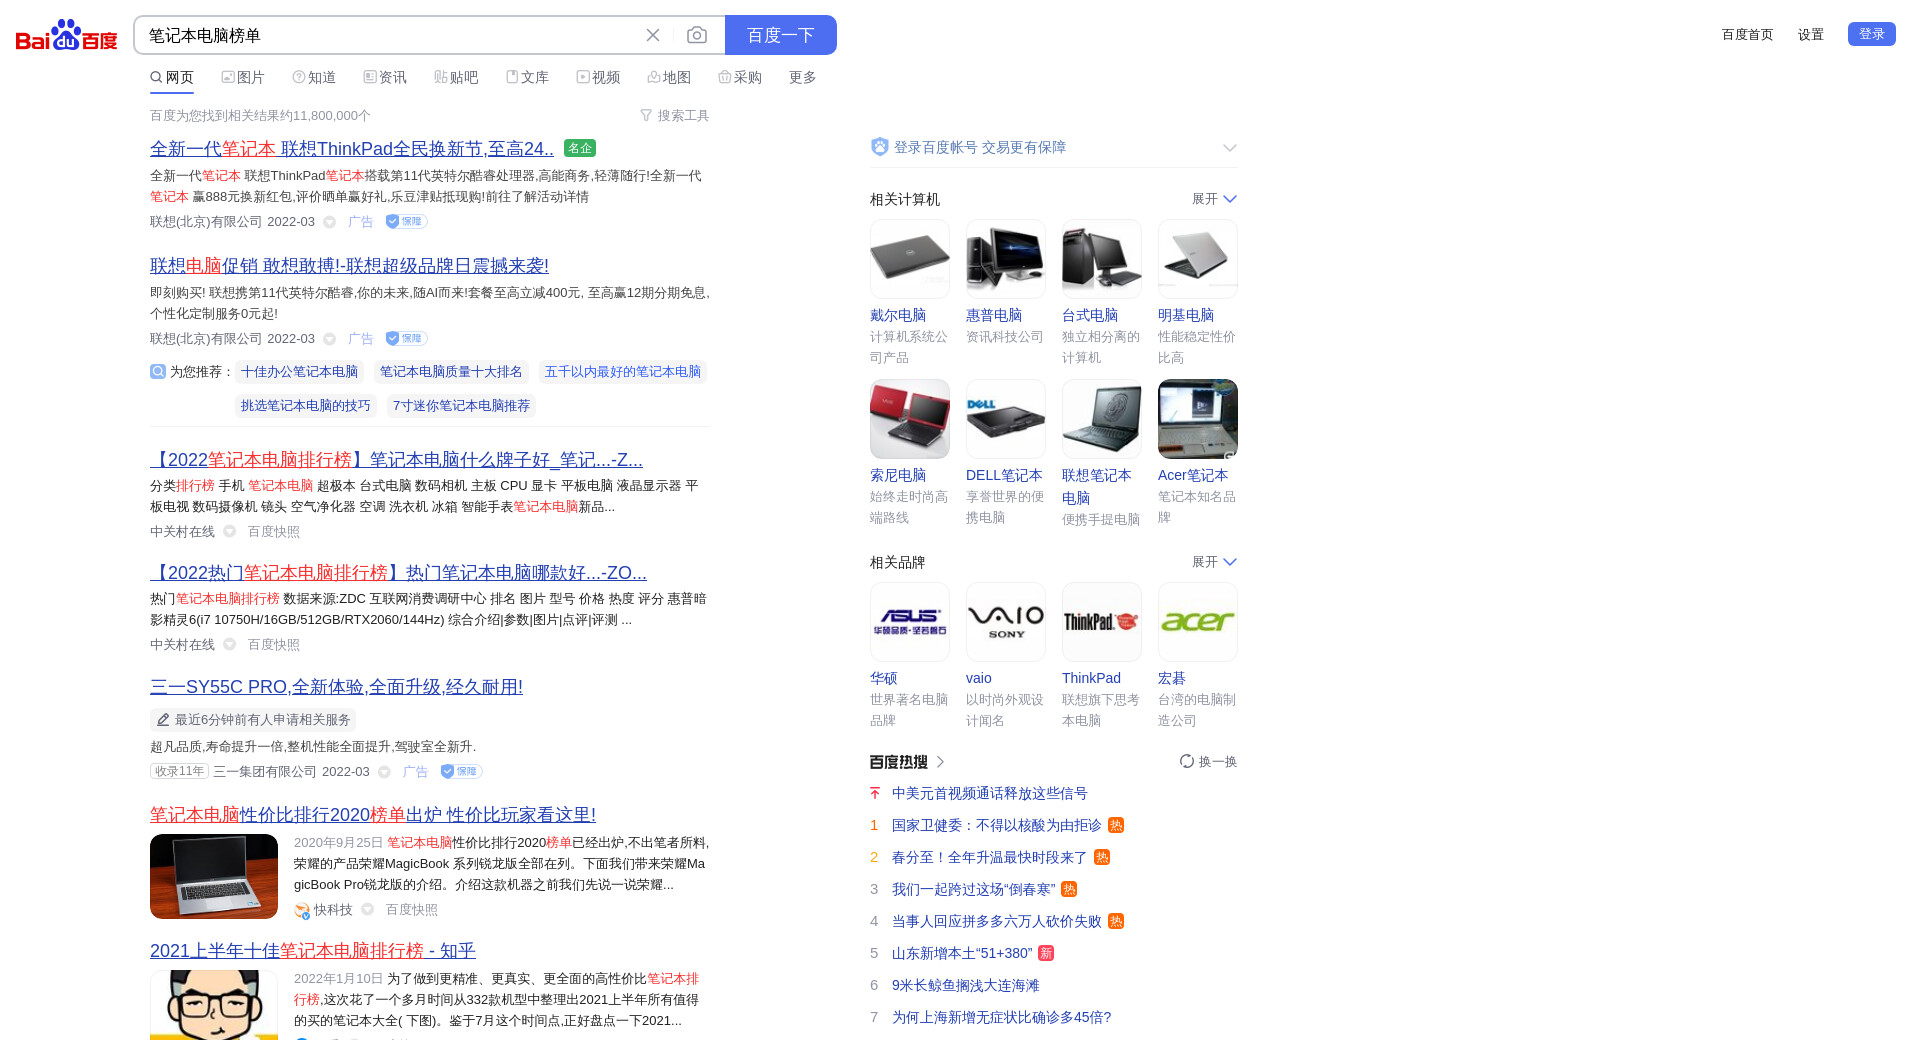Click the 登录 button

click(1871, 34)
